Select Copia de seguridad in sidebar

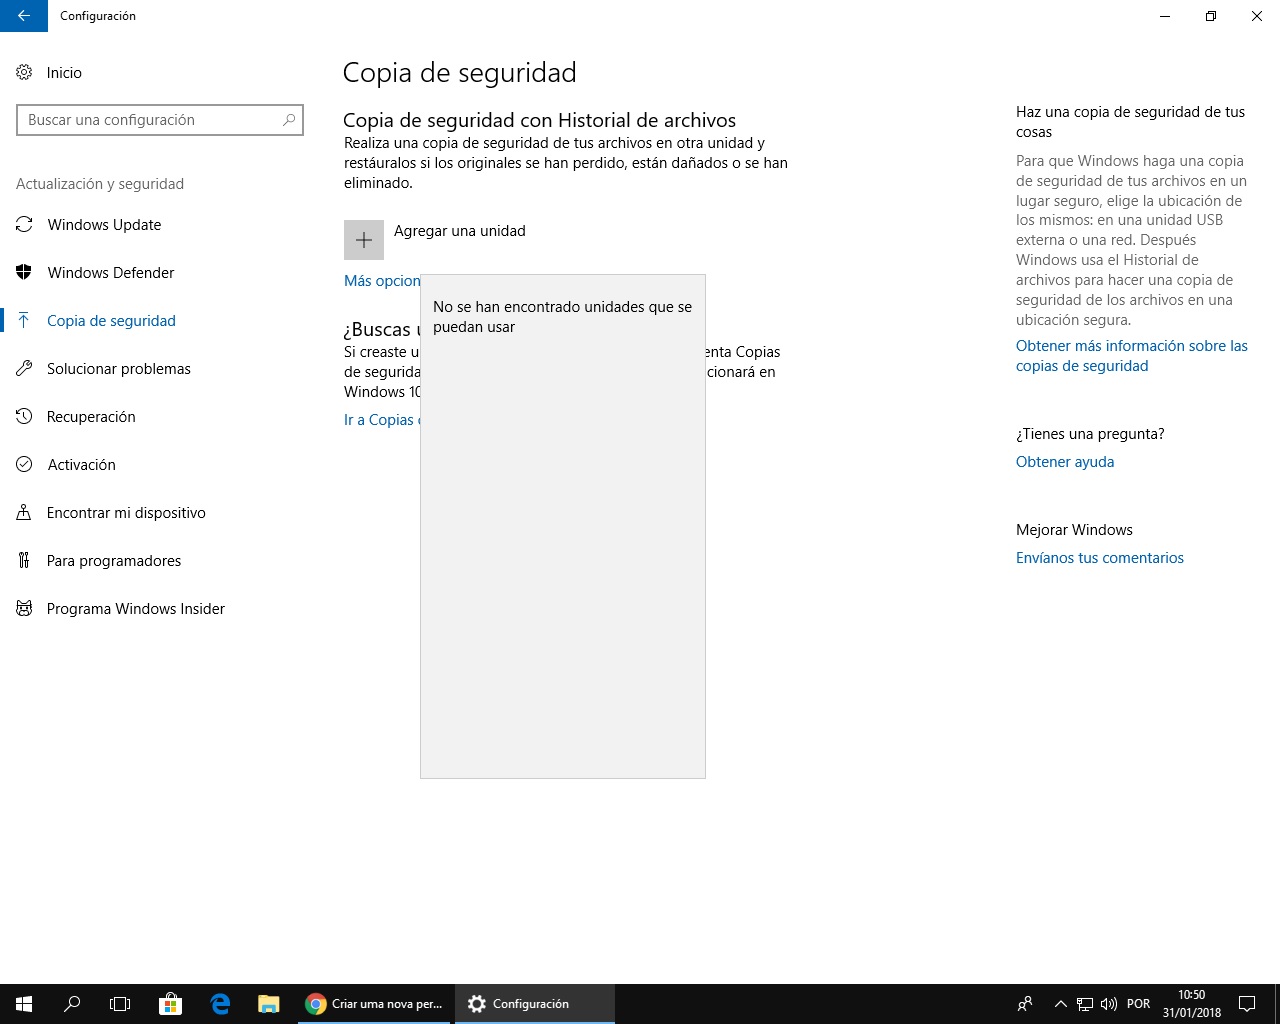[x=111, y=321]
